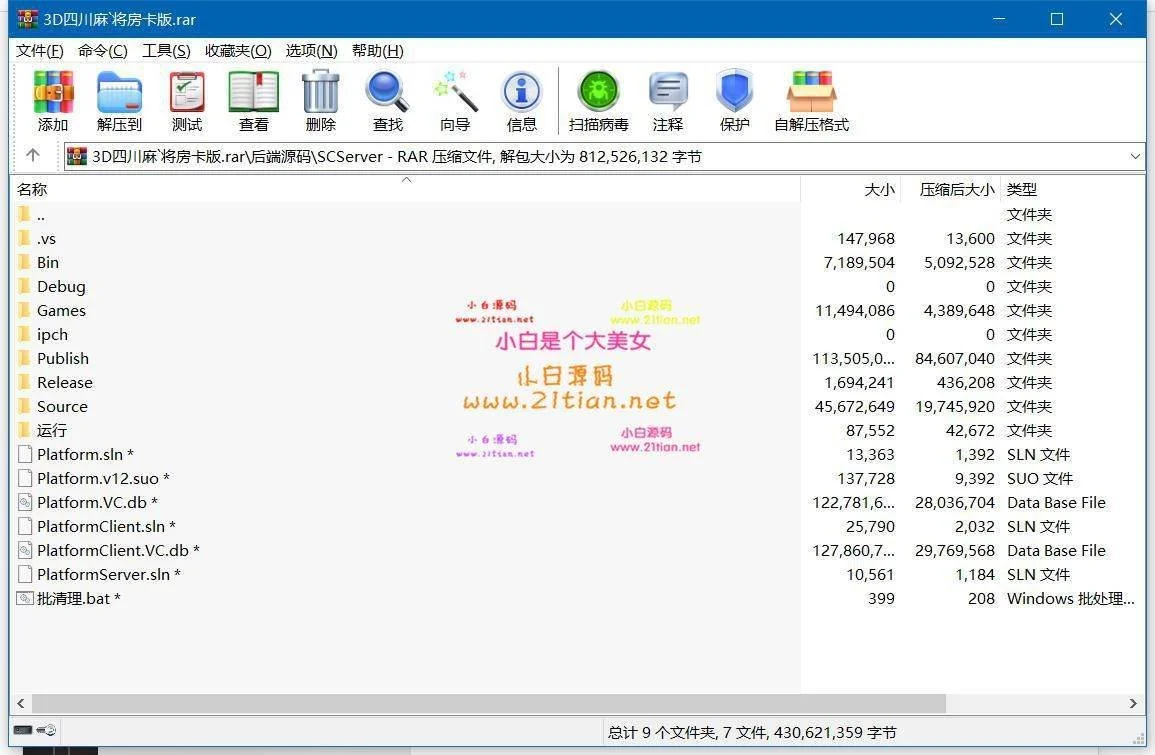Screen dimensions: 1155x755
Task: Open the 选项(N) options menu
Action: coord(311,51)
